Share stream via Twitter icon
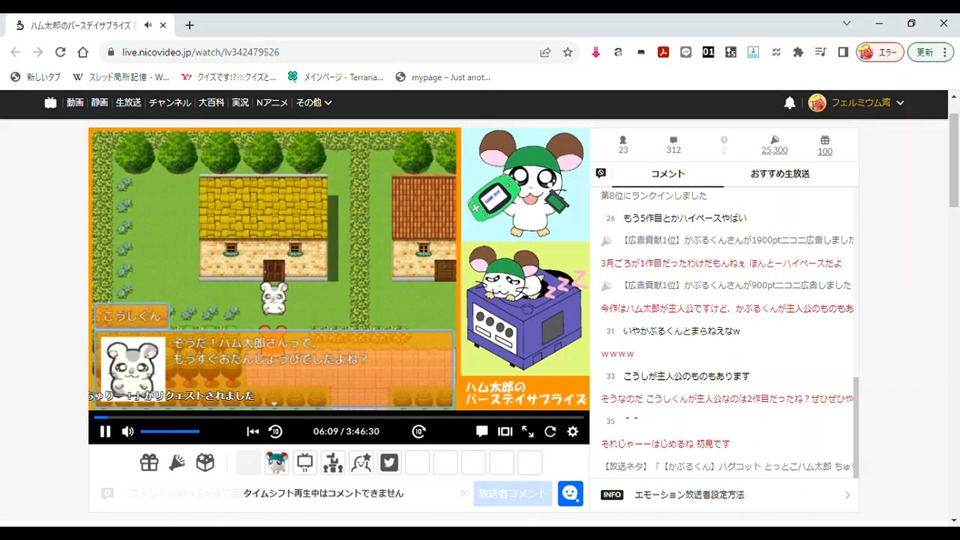This screenshot has height=540, width=960. tap(389, 463)
